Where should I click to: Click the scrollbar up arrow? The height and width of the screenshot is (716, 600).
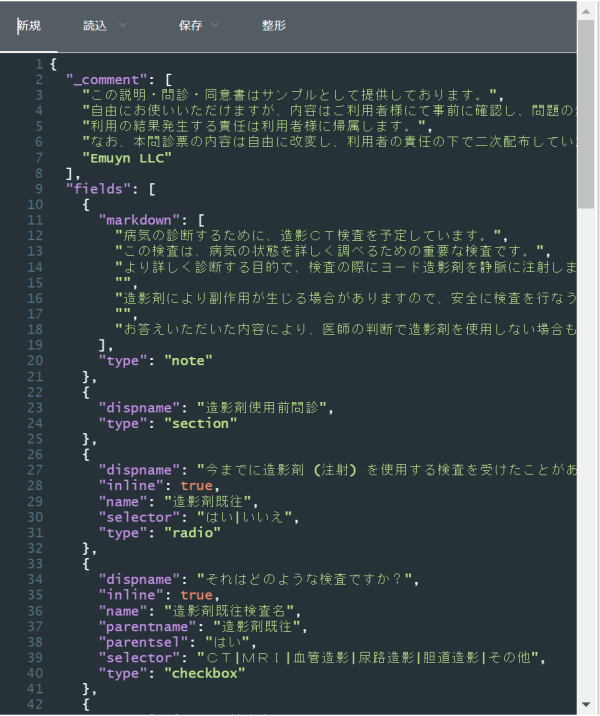[x=586, y=11]
